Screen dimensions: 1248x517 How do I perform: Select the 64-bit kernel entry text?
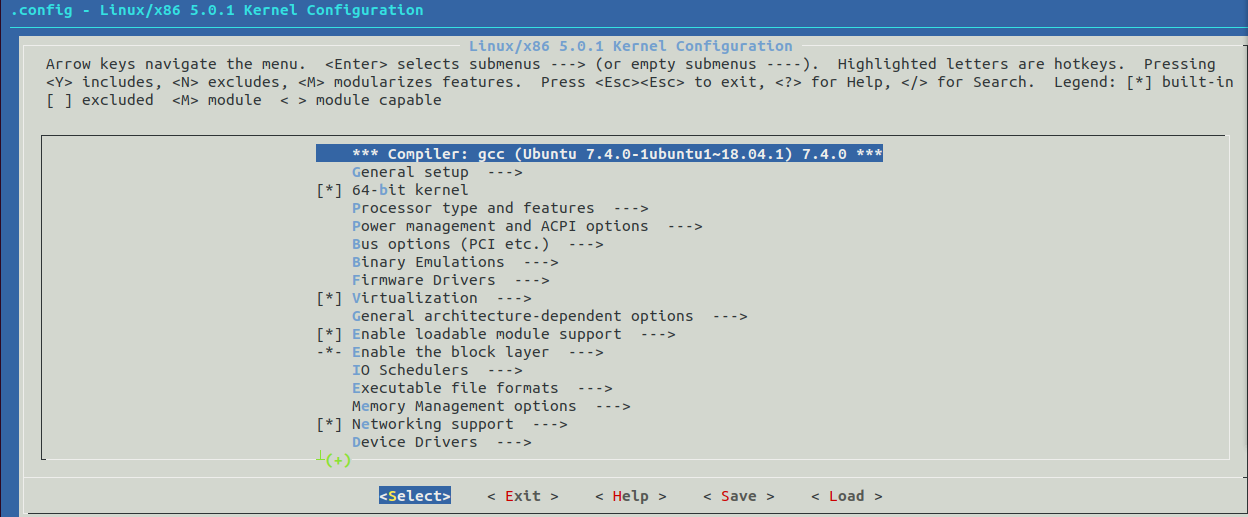(410, 190)
